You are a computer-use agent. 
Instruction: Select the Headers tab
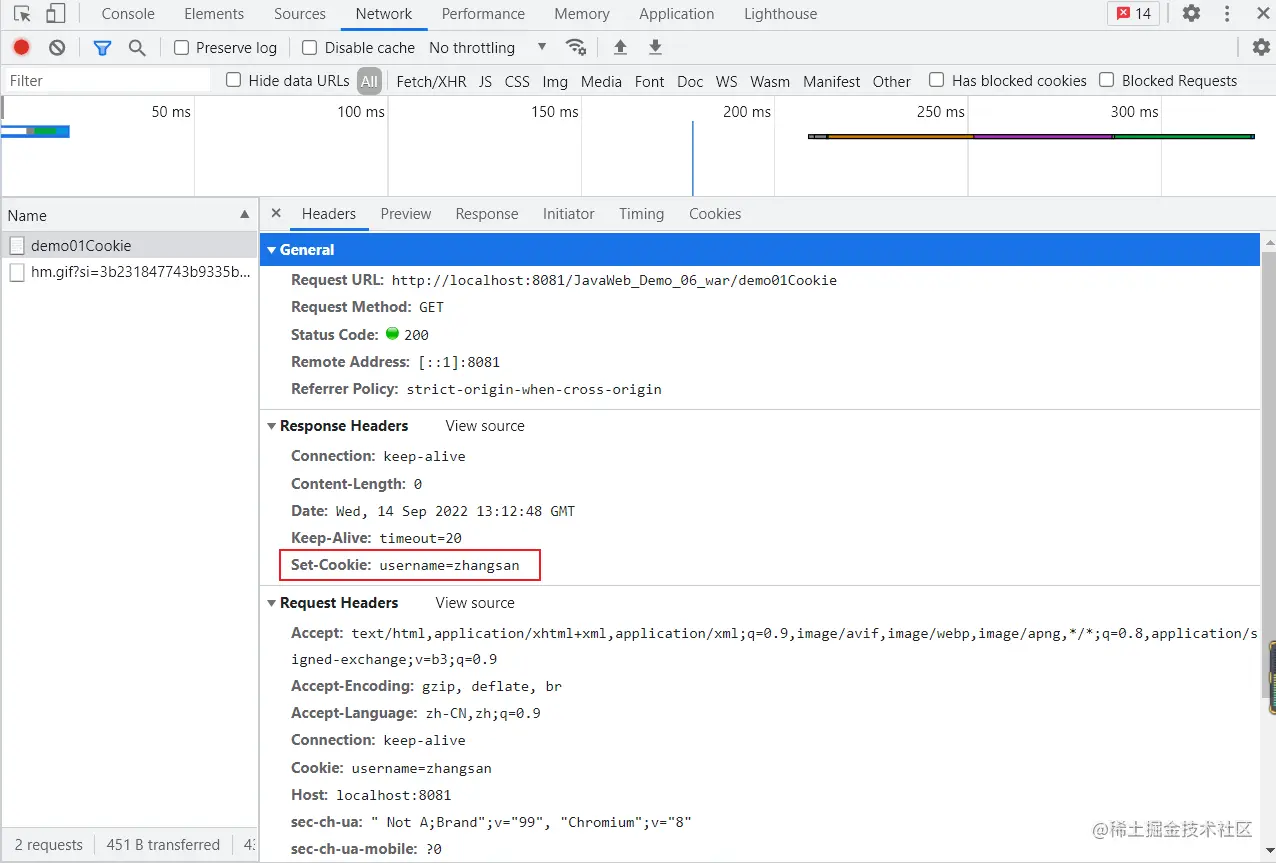pyautogui.click(x=329, y=214)
